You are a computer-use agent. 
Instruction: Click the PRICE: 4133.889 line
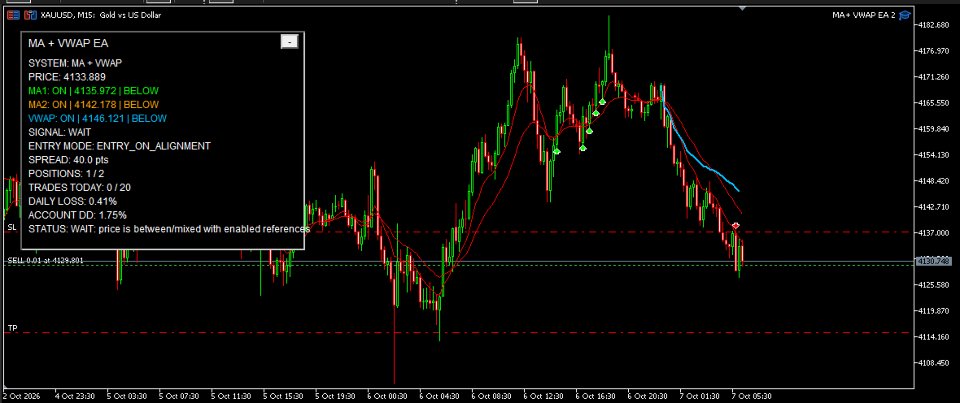tap(67, 77)
